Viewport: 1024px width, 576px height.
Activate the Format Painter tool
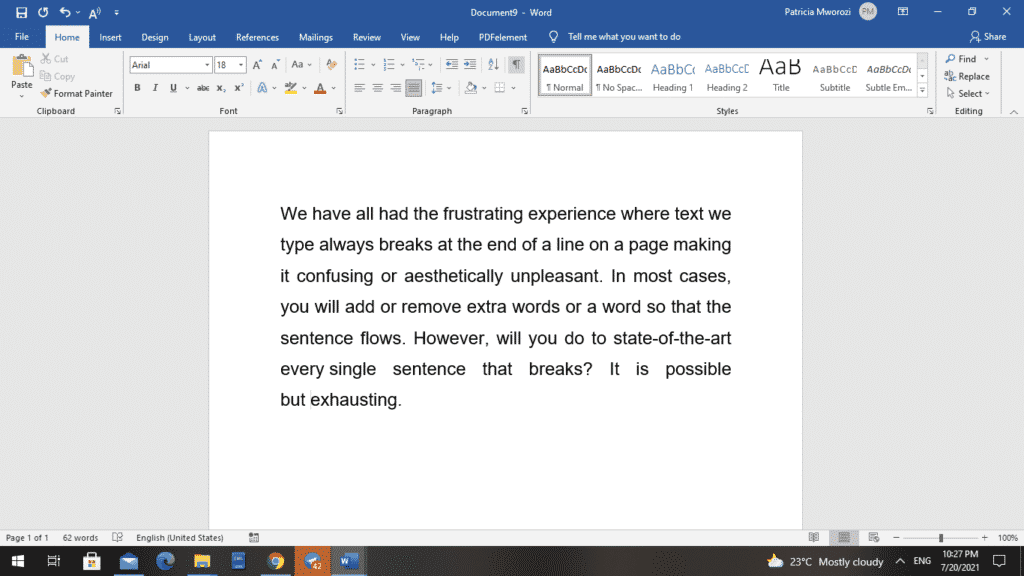pos(76,93)
